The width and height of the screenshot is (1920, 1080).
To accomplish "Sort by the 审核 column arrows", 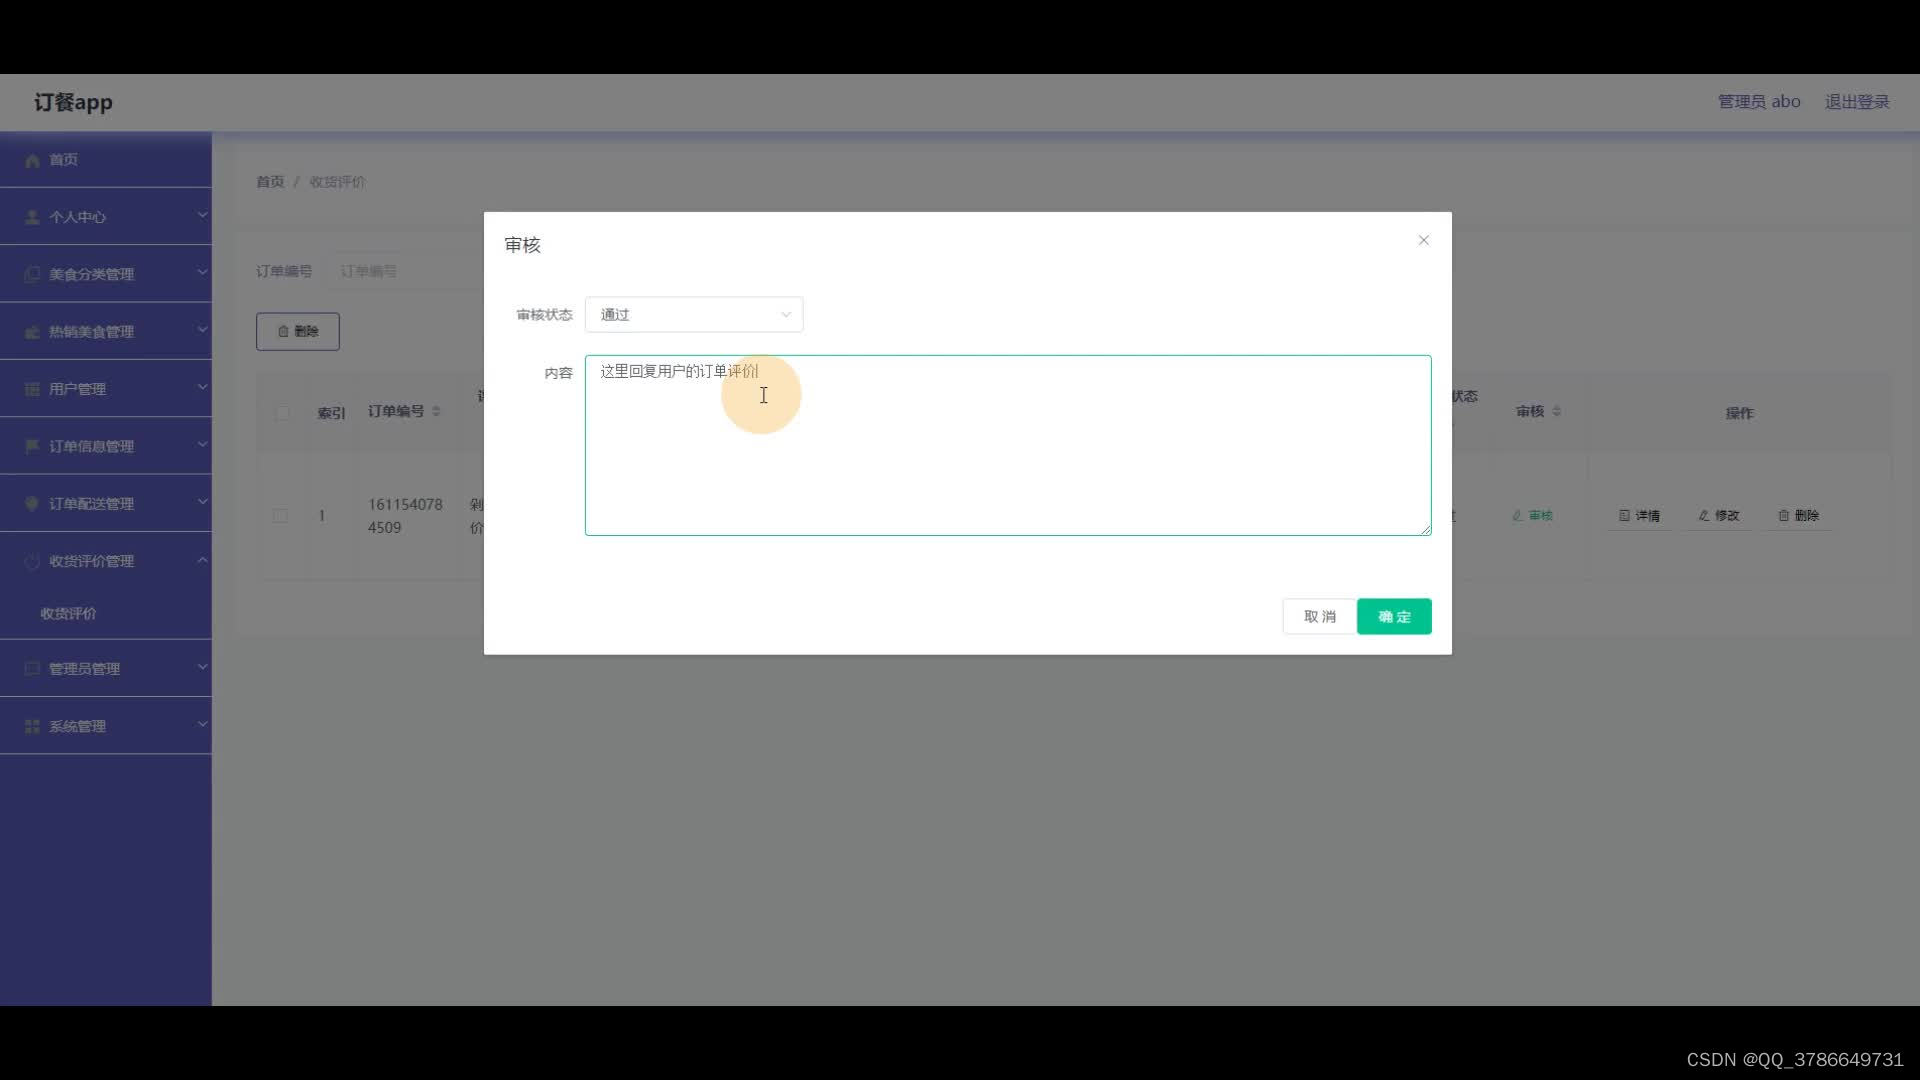I will 1556,412.
